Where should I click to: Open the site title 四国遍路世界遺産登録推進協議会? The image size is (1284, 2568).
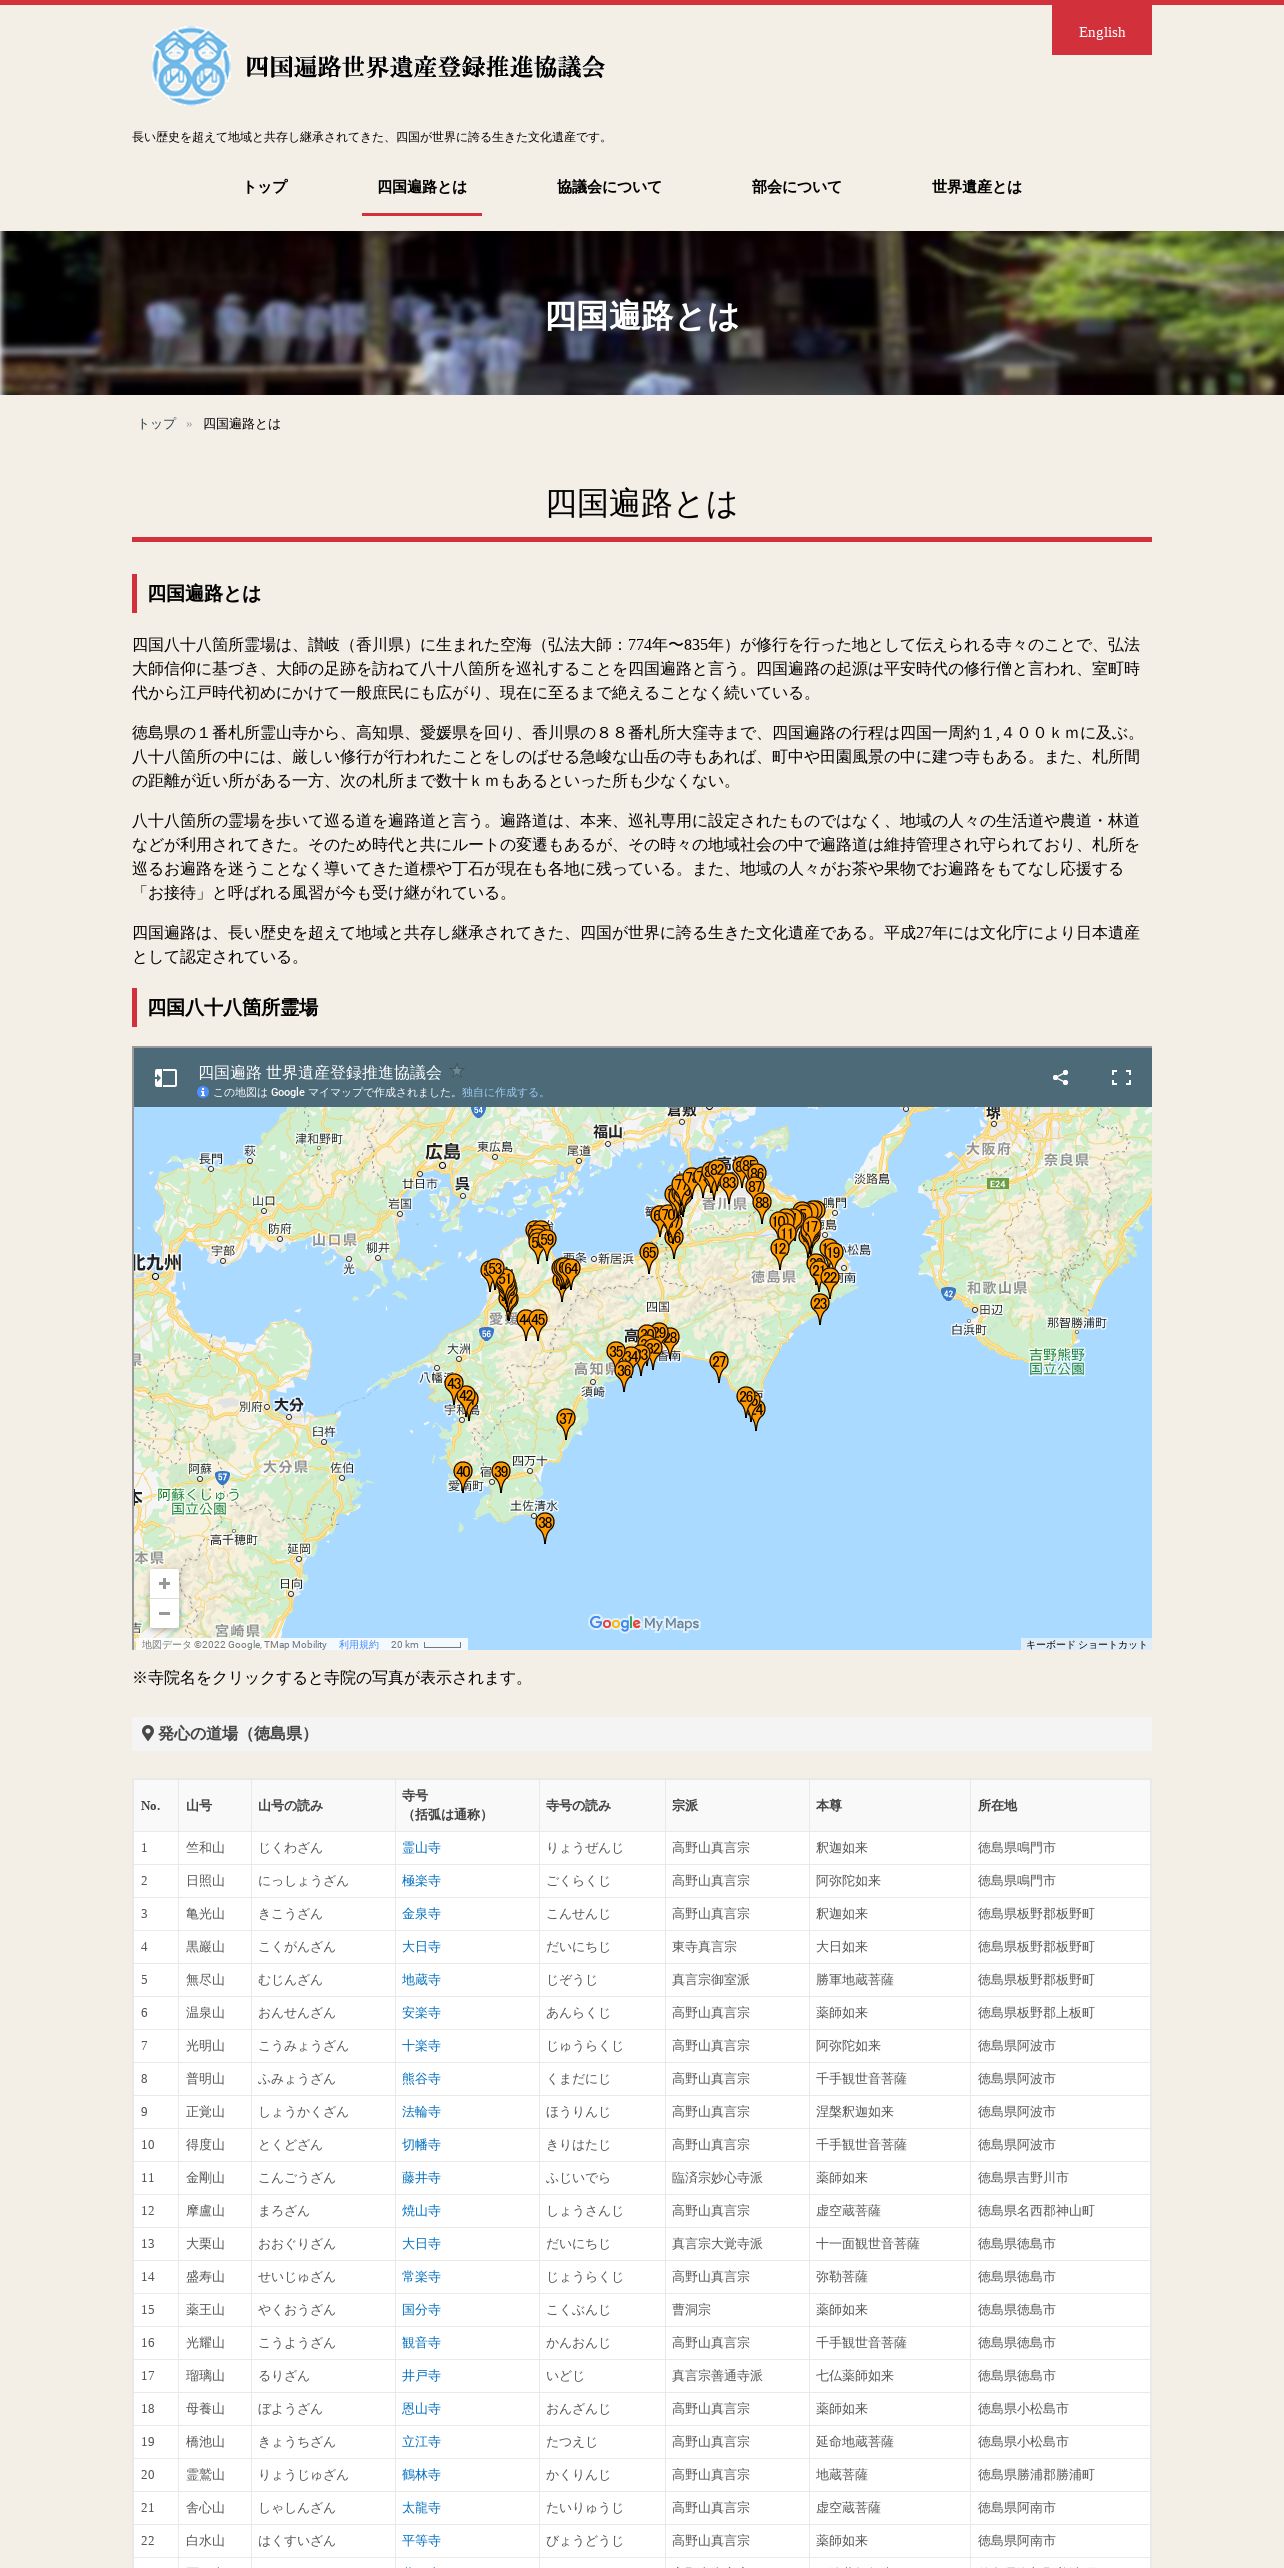point(425,67)
